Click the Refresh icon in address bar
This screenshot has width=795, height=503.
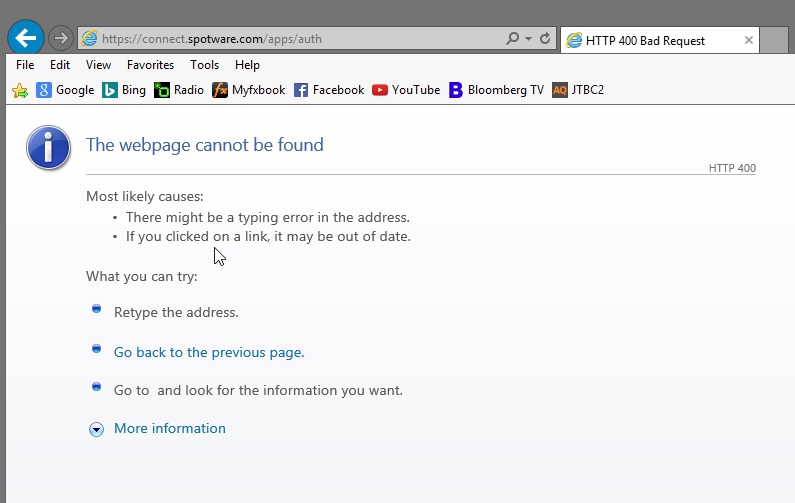click(x=545, y=39)
